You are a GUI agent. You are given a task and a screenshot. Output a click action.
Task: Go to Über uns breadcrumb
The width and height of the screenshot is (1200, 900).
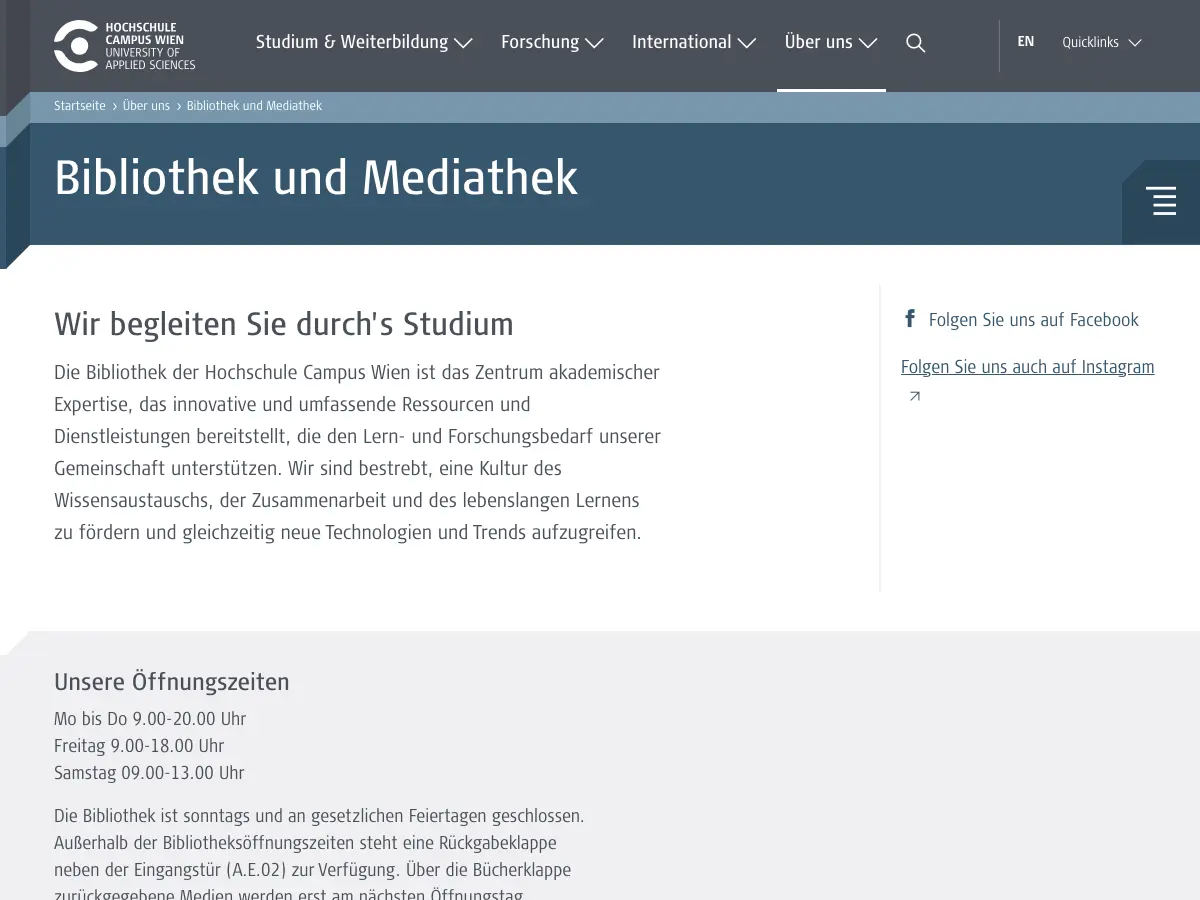pos(146,106)
